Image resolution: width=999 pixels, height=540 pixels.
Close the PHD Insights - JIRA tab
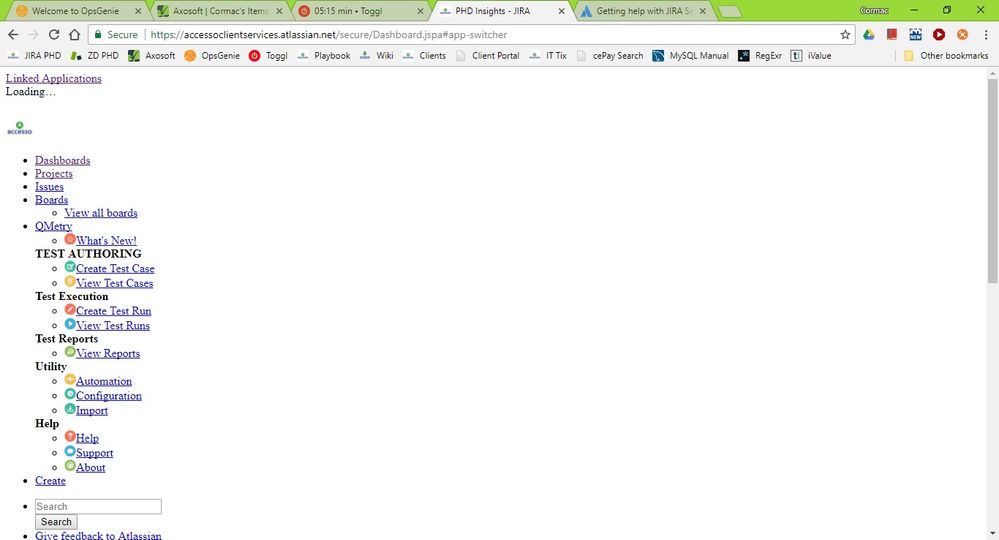click(561, 11)
